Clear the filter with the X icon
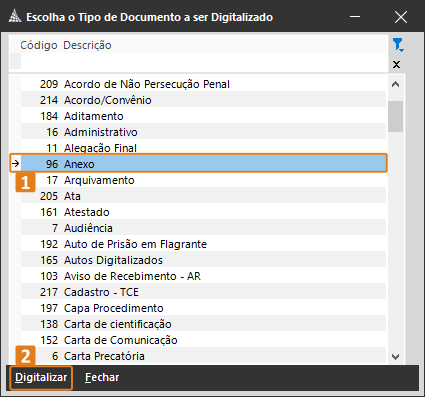The height and width of the screenshot is (397, 425). tap(396, 64)
